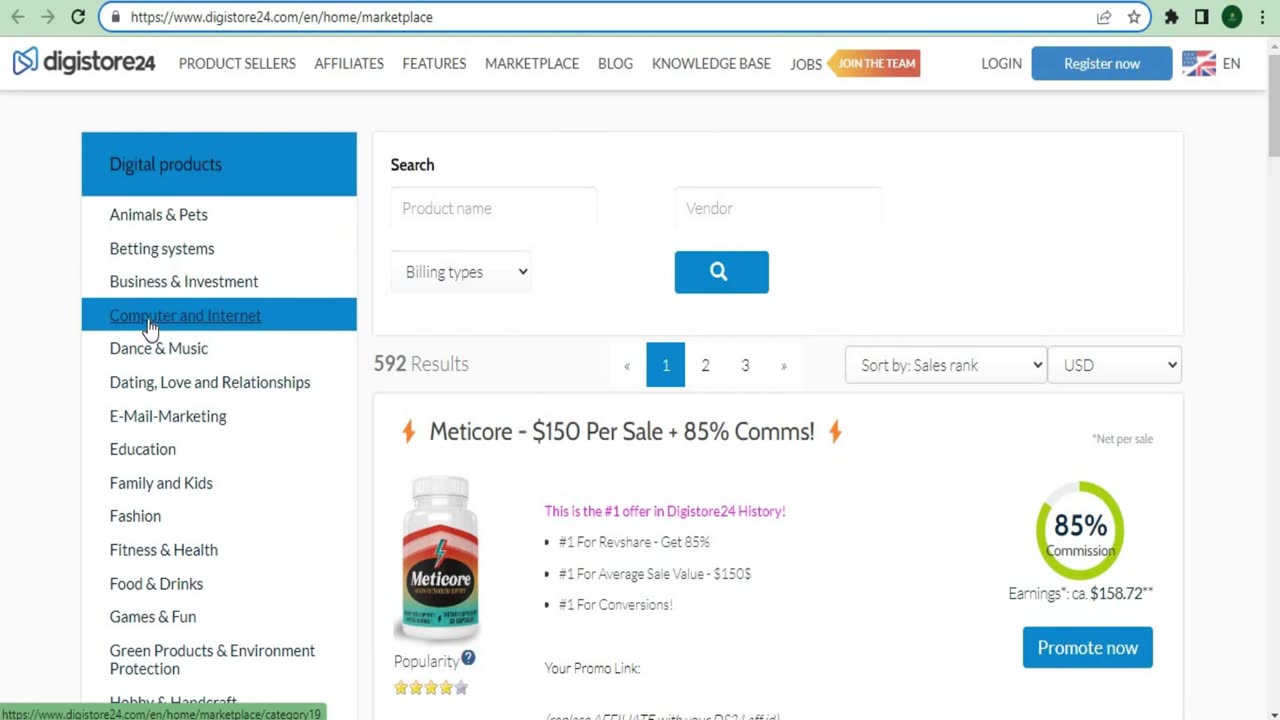Click the 592 Results count text
Image resolution: width=1280 pixels, height=720 pixels.
coord(421,364)
